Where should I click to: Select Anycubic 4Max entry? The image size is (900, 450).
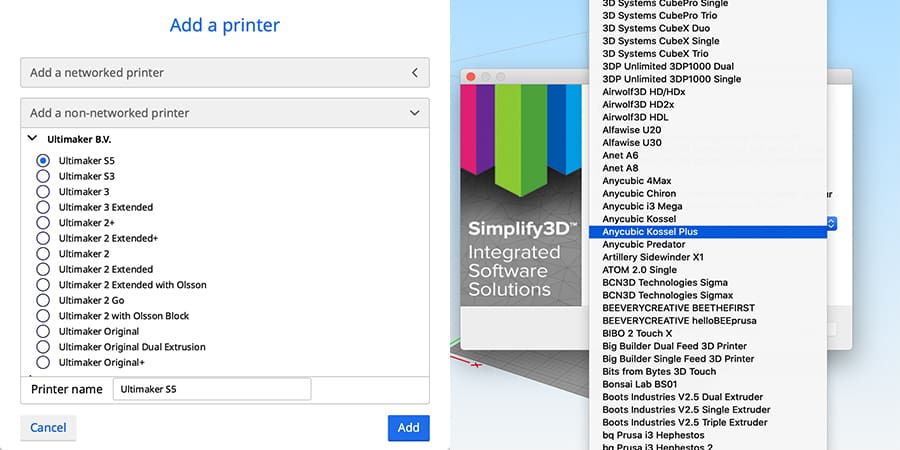(x=708, y=181)
